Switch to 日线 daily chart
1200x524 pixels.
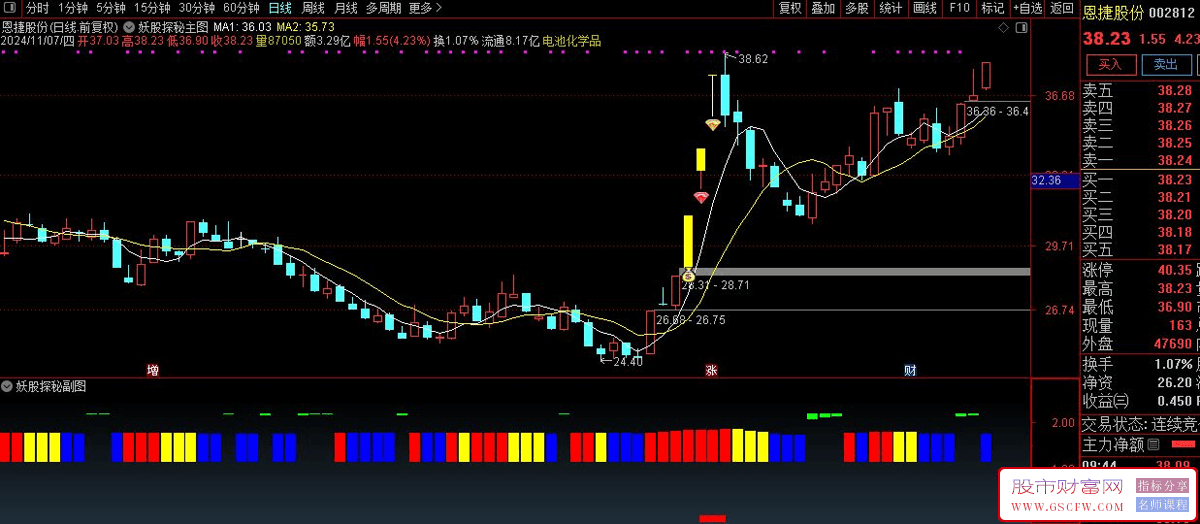tap(280, 8)
